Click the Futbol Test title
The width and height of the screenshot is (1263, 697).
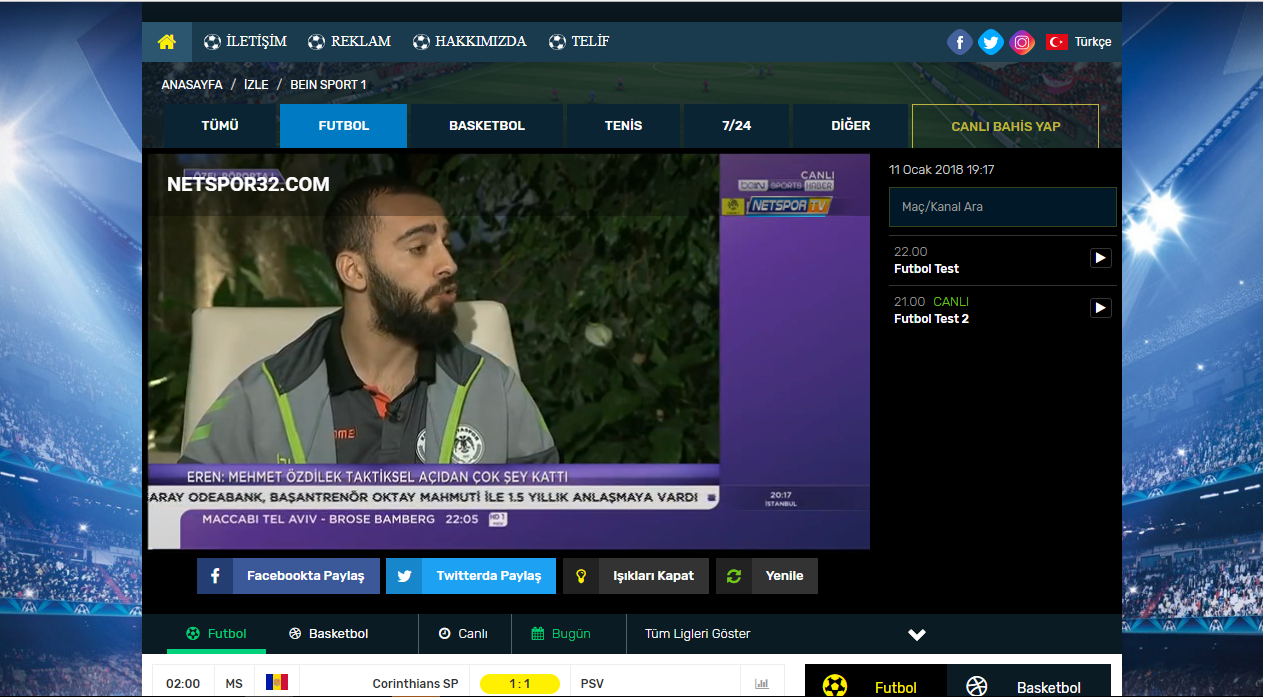(x=926, y=269)
